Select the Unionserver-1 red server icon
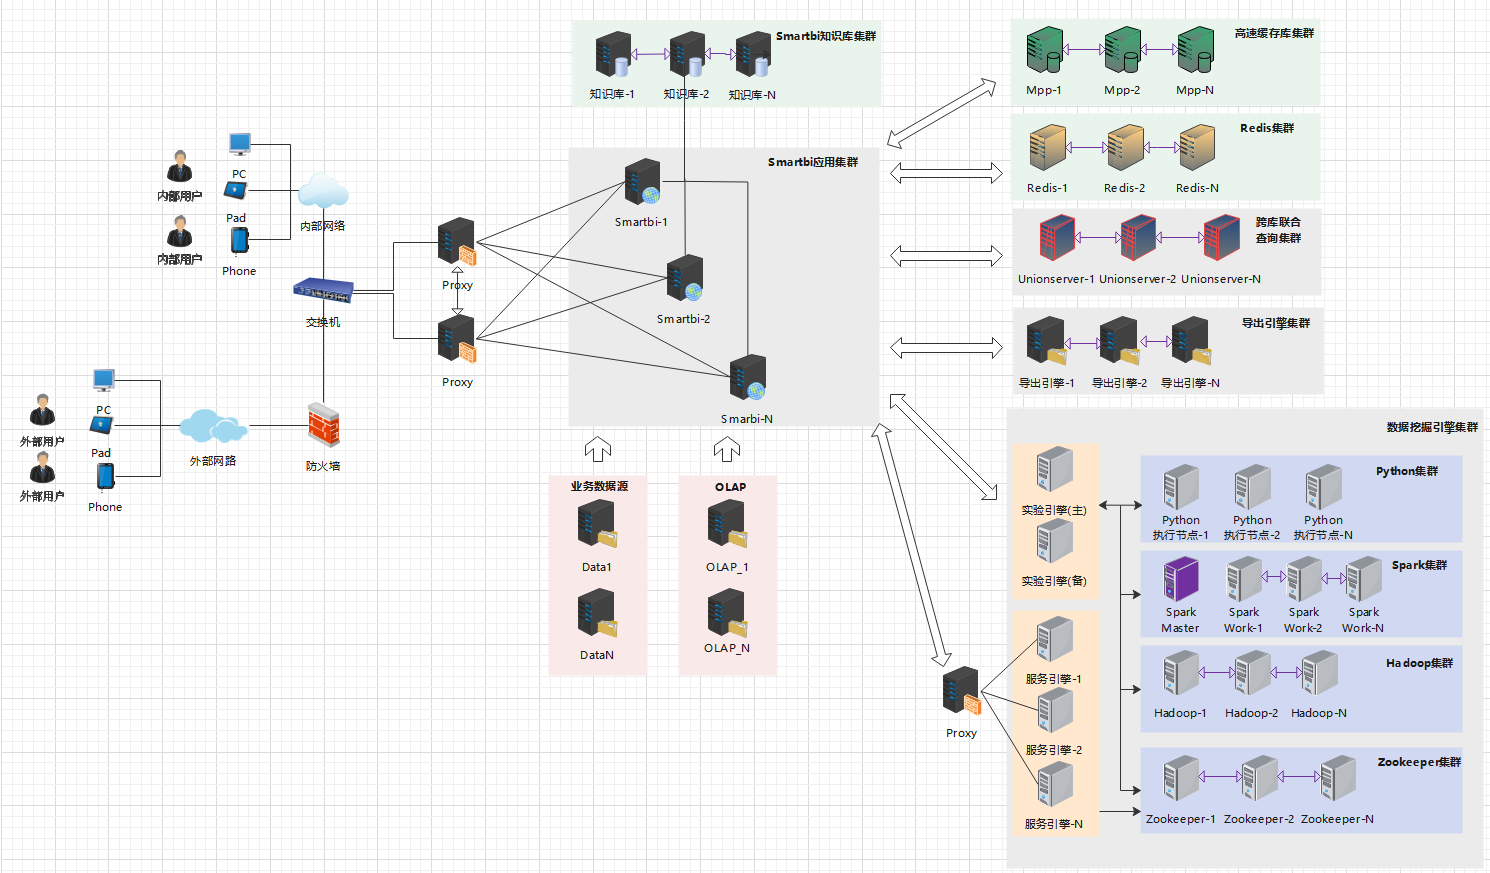This screenshot has width=1490, height=873. pyautogui.click(x=1057, y=238)
